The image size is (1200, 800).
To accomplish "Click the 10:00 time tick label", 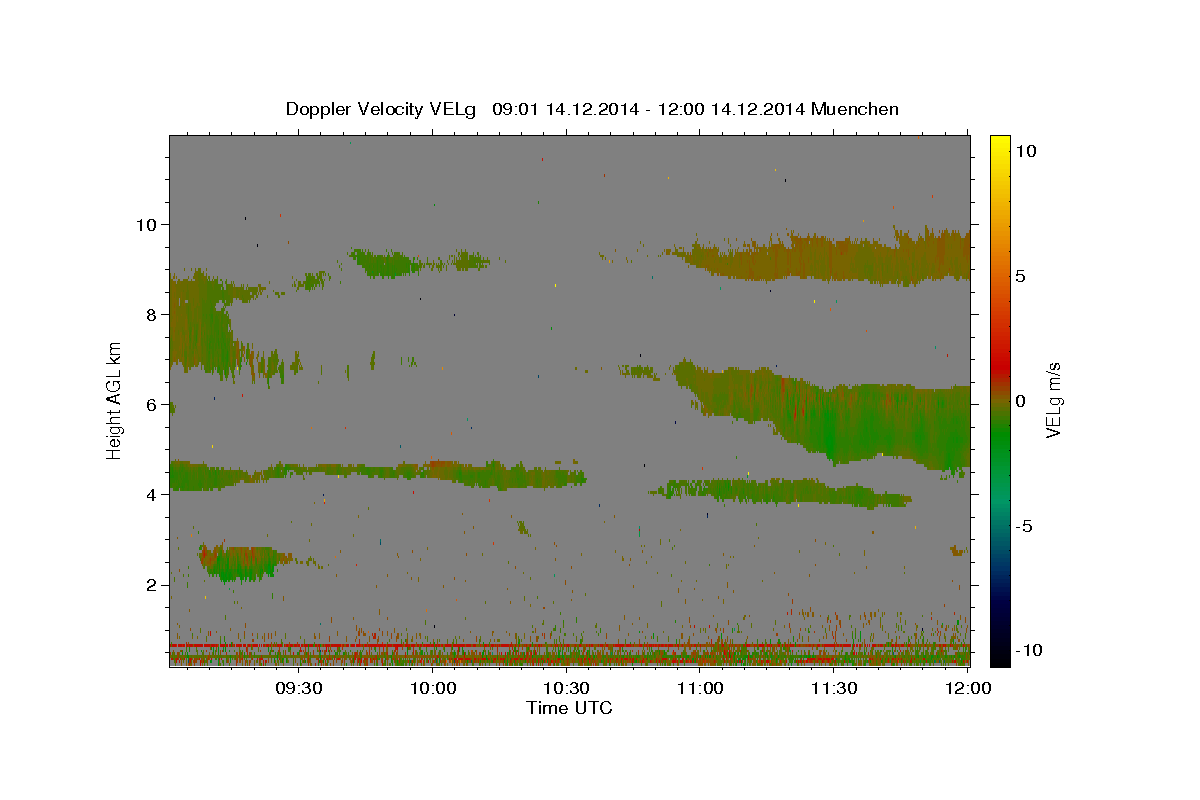I will (433, 689).
